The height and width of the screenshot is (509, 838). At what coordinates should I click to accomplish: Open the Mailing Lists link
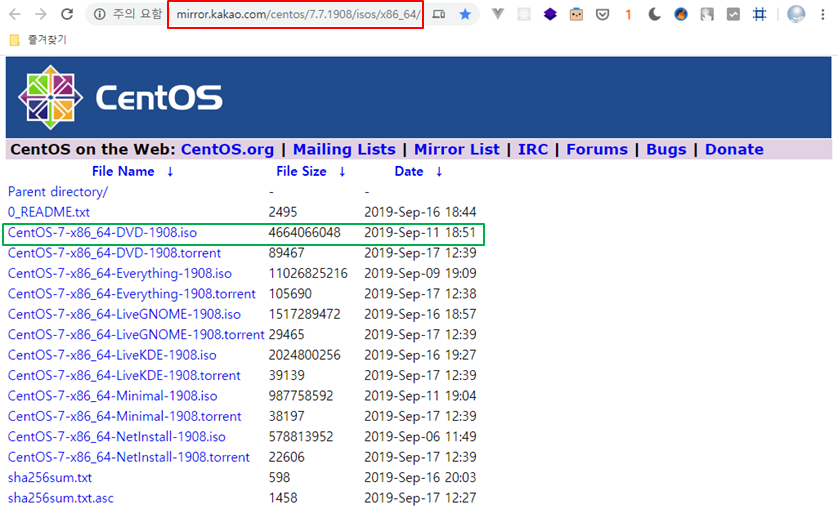[344, 149]
